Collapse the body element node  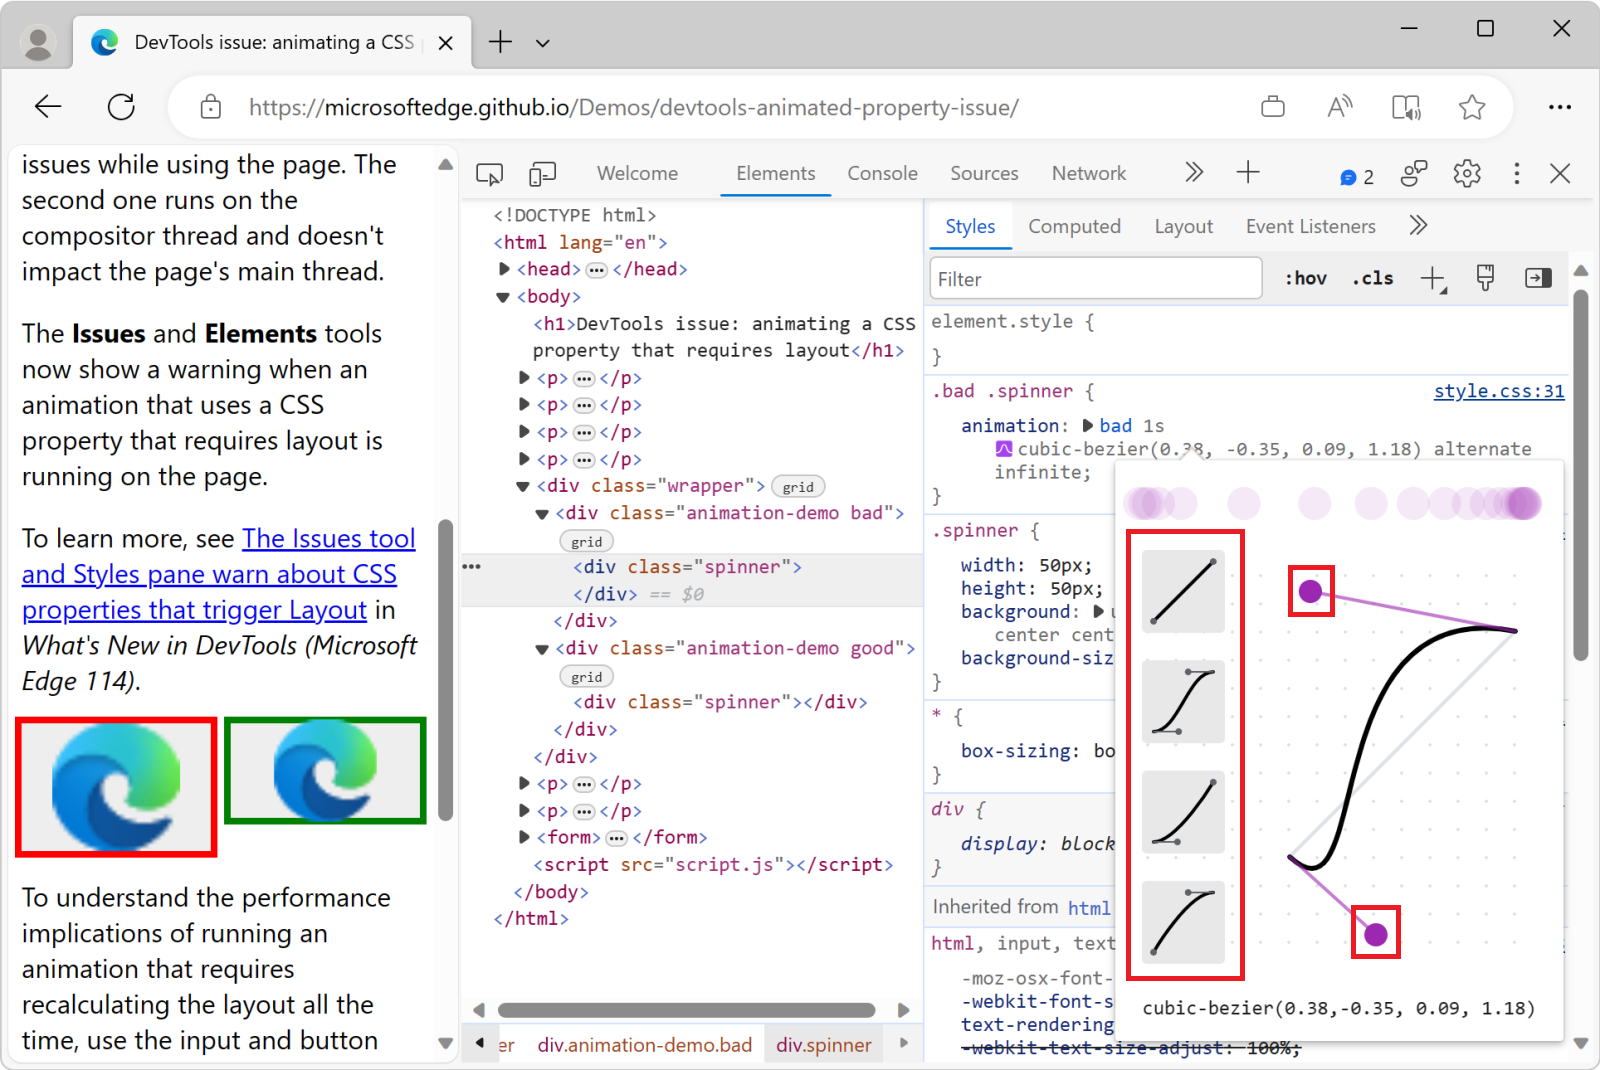pos(503,297)
